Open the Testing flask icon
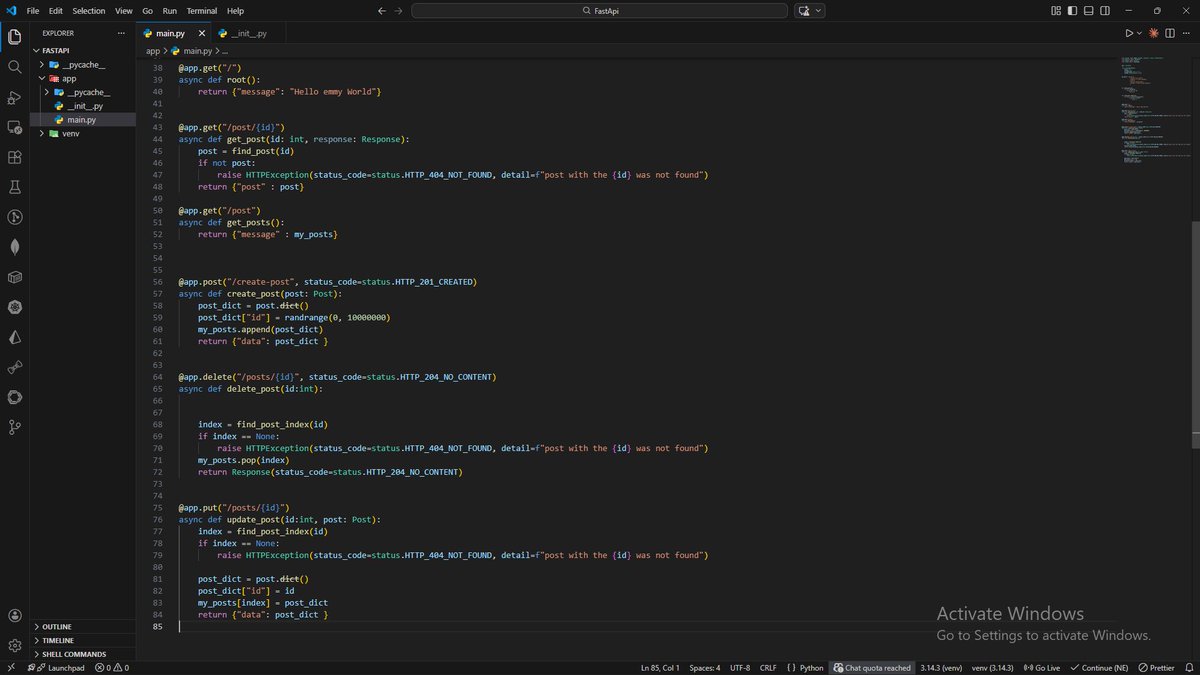This screenshot has height=675, width=1200. coord(14,187)
